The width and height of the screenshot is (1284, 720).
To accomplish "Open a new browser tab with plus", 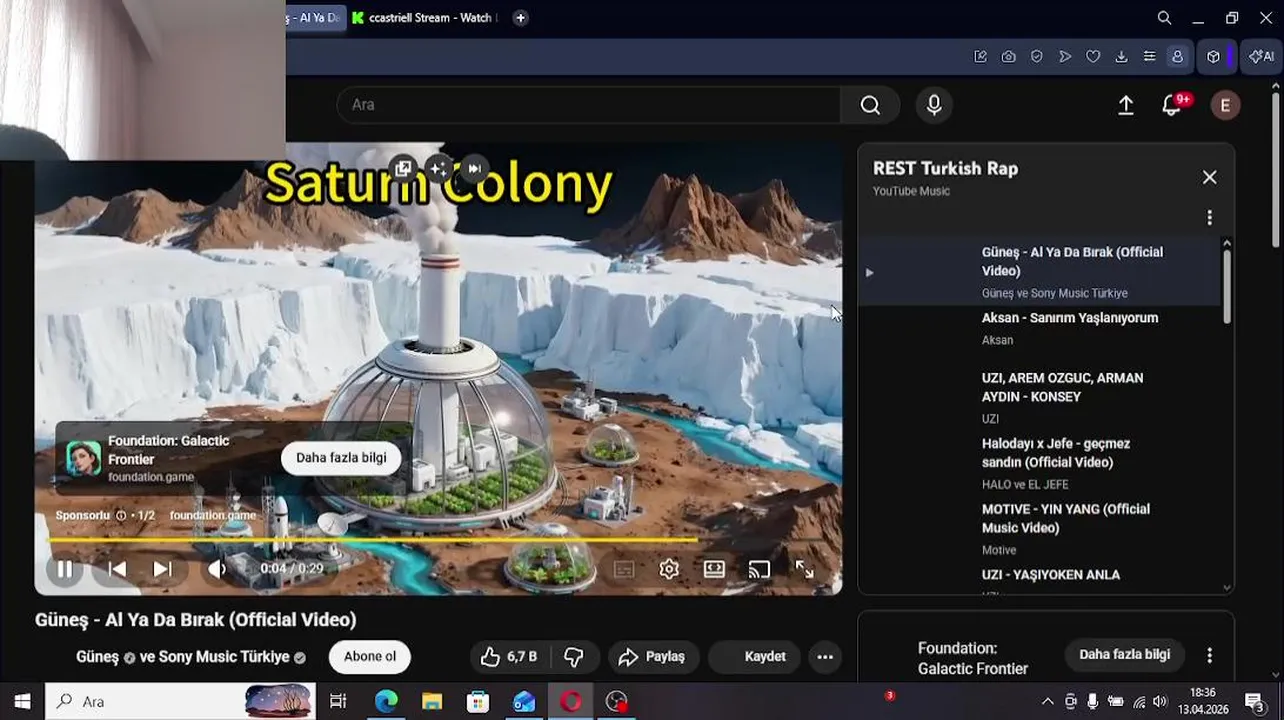I will (520, 18).
